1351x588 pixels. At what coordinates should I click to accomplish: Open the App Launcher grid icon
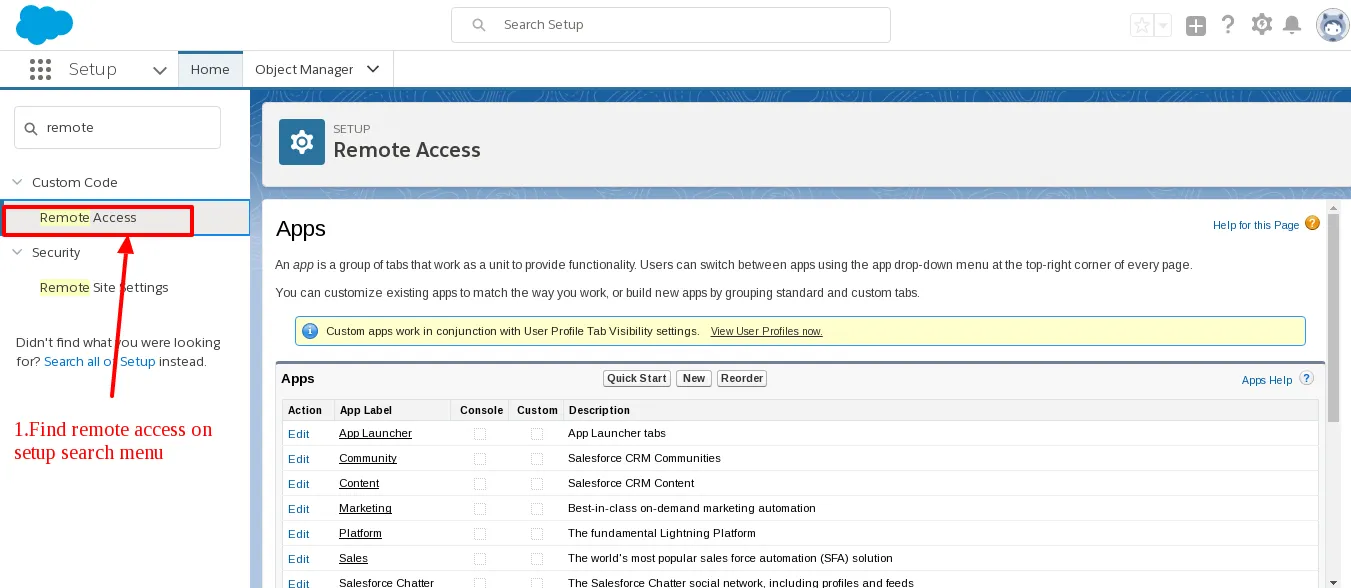tap(40, 69)
